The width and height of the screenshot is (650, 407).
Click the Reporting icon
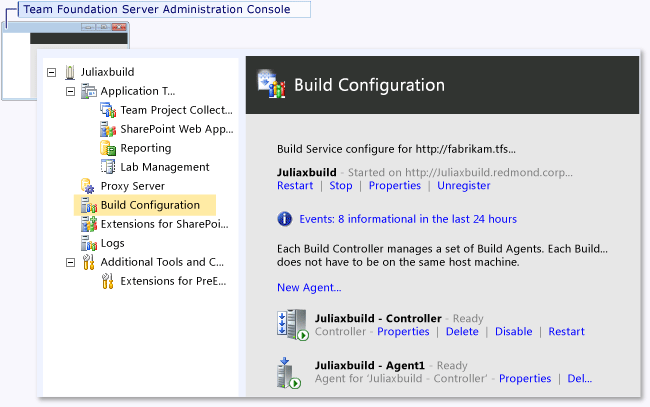[108, 148]
